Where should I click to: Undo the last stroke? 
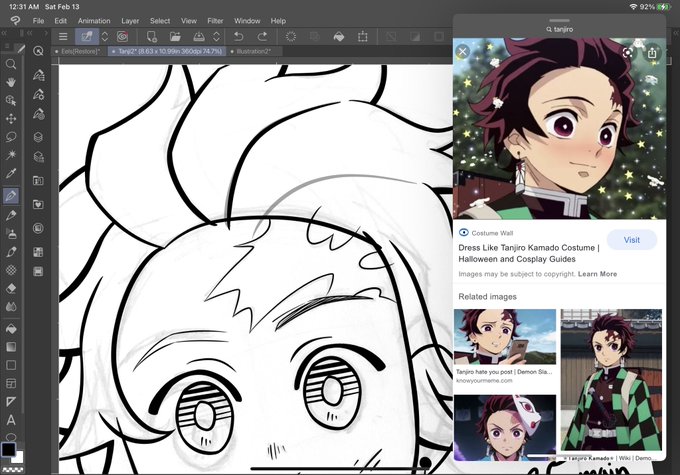click(x=239, y=36)
